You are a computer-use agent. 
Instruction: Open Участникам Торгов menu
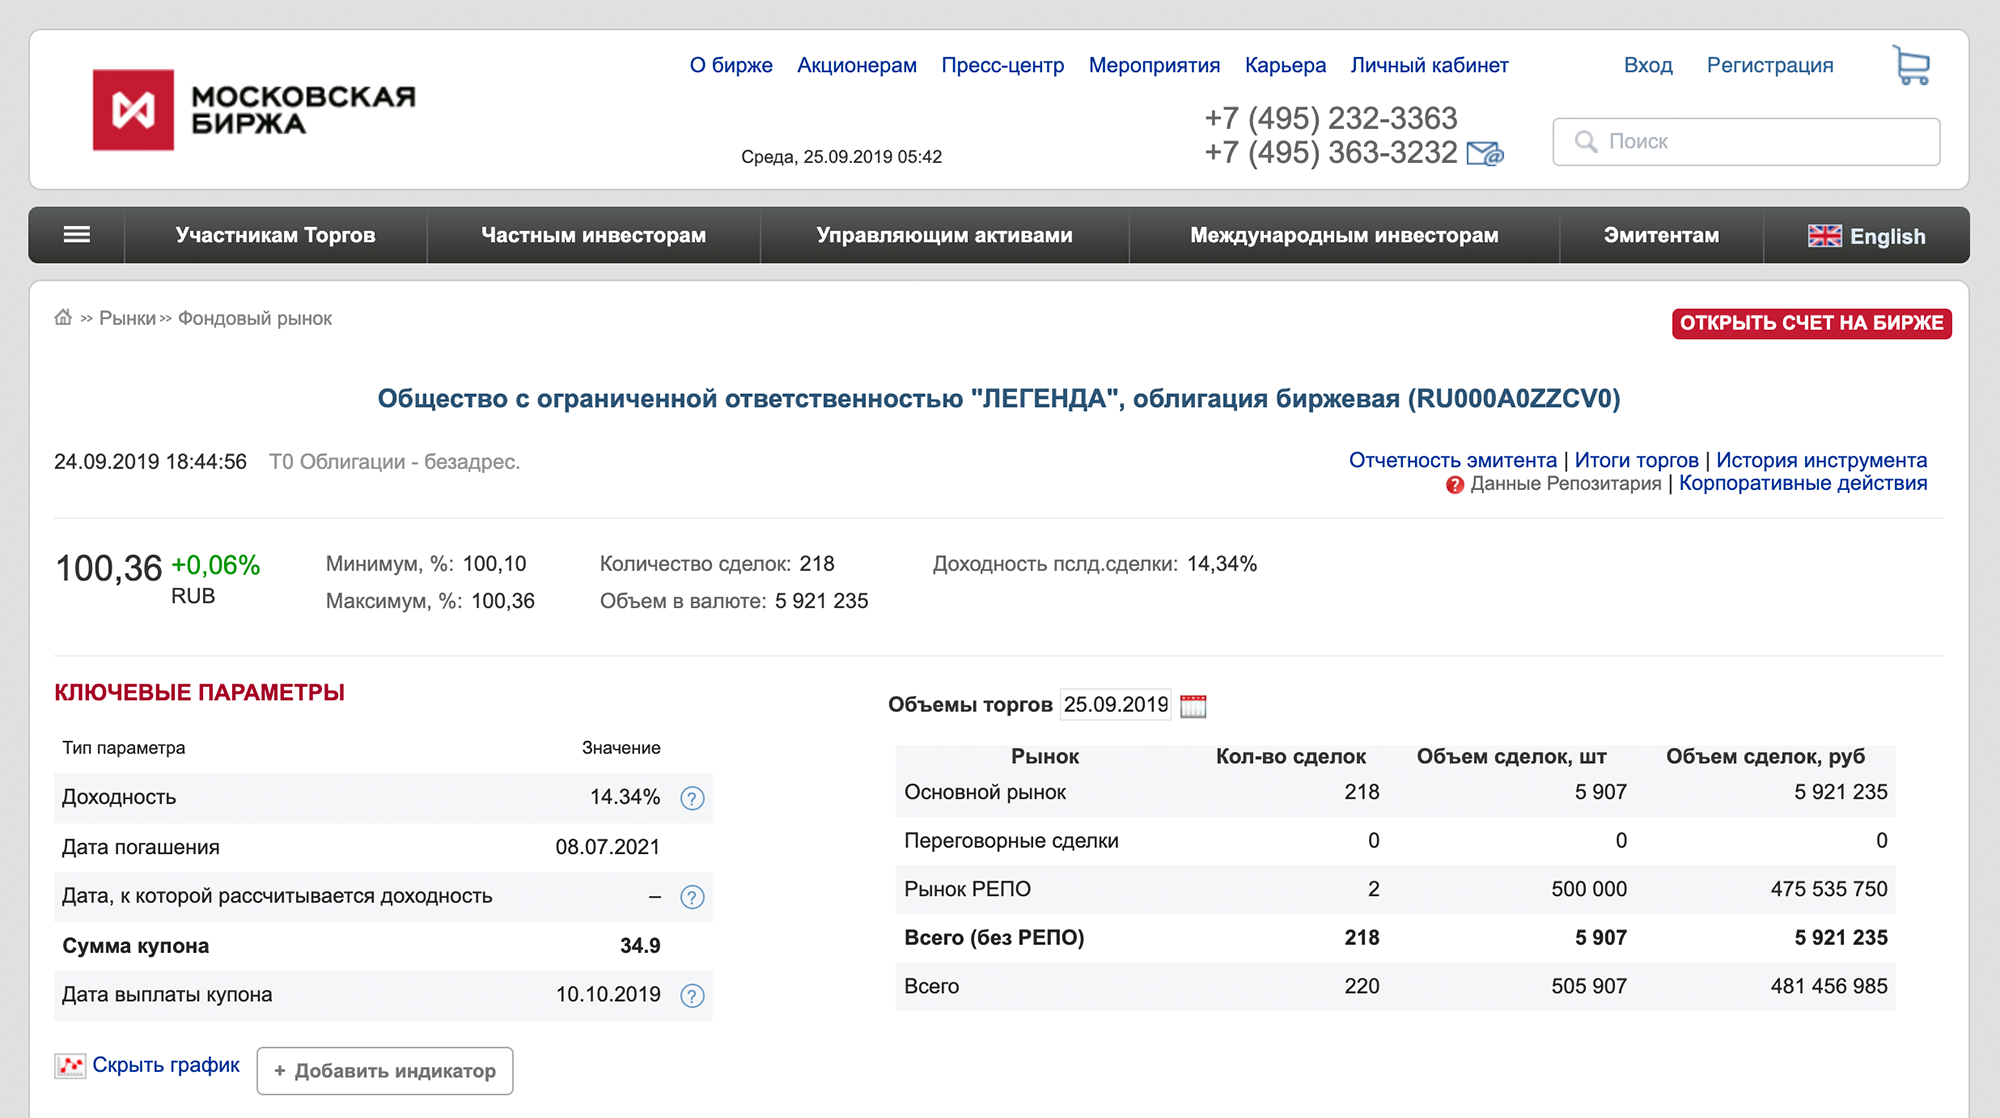pos(275,235)
